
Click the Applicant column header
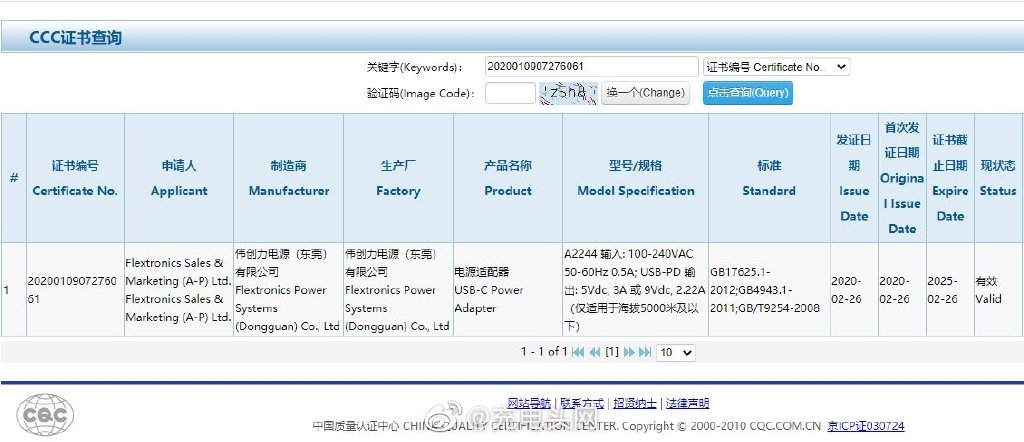click(179, 178)
